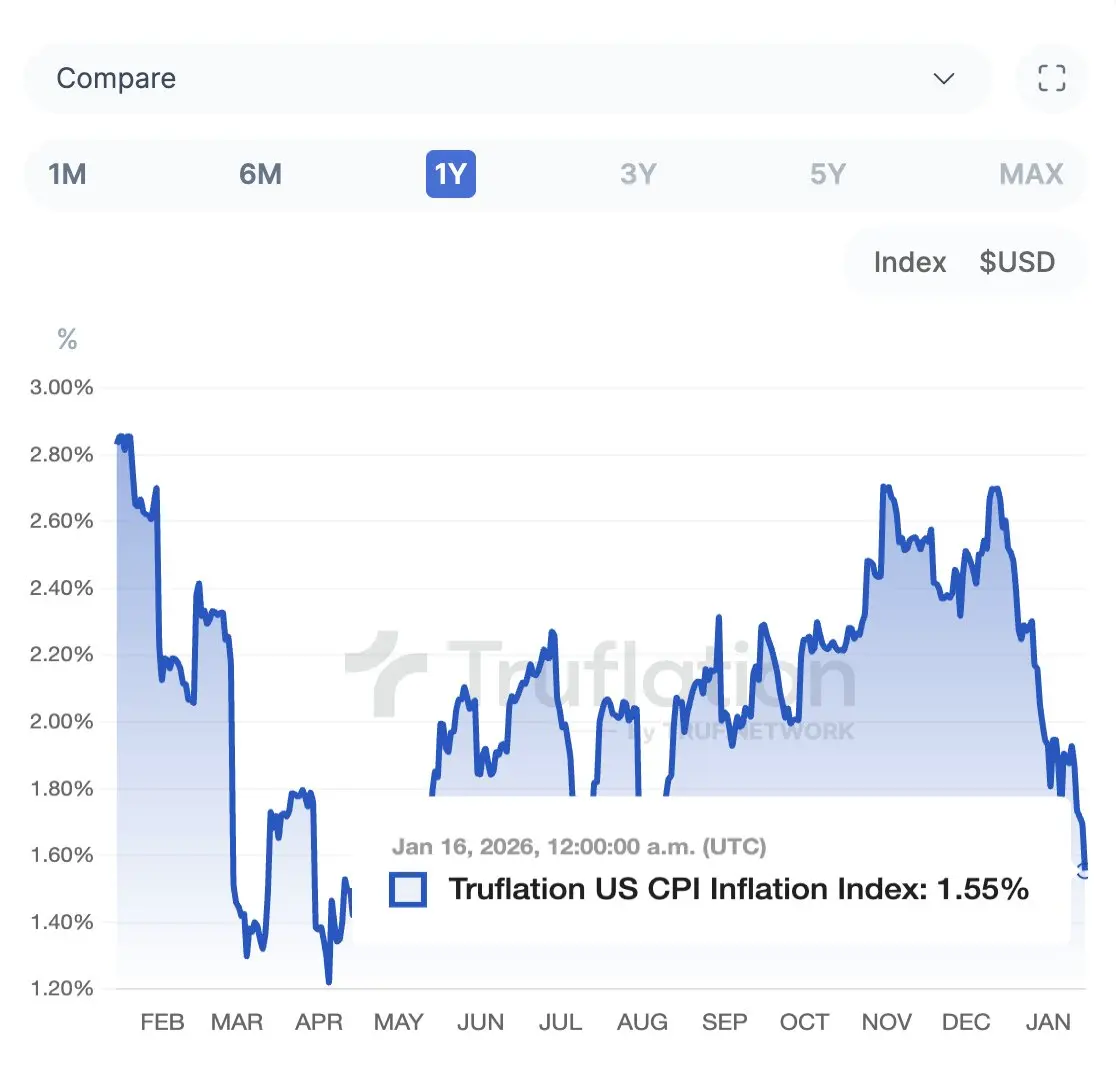Choose the 5Y time range

(828, 174)
